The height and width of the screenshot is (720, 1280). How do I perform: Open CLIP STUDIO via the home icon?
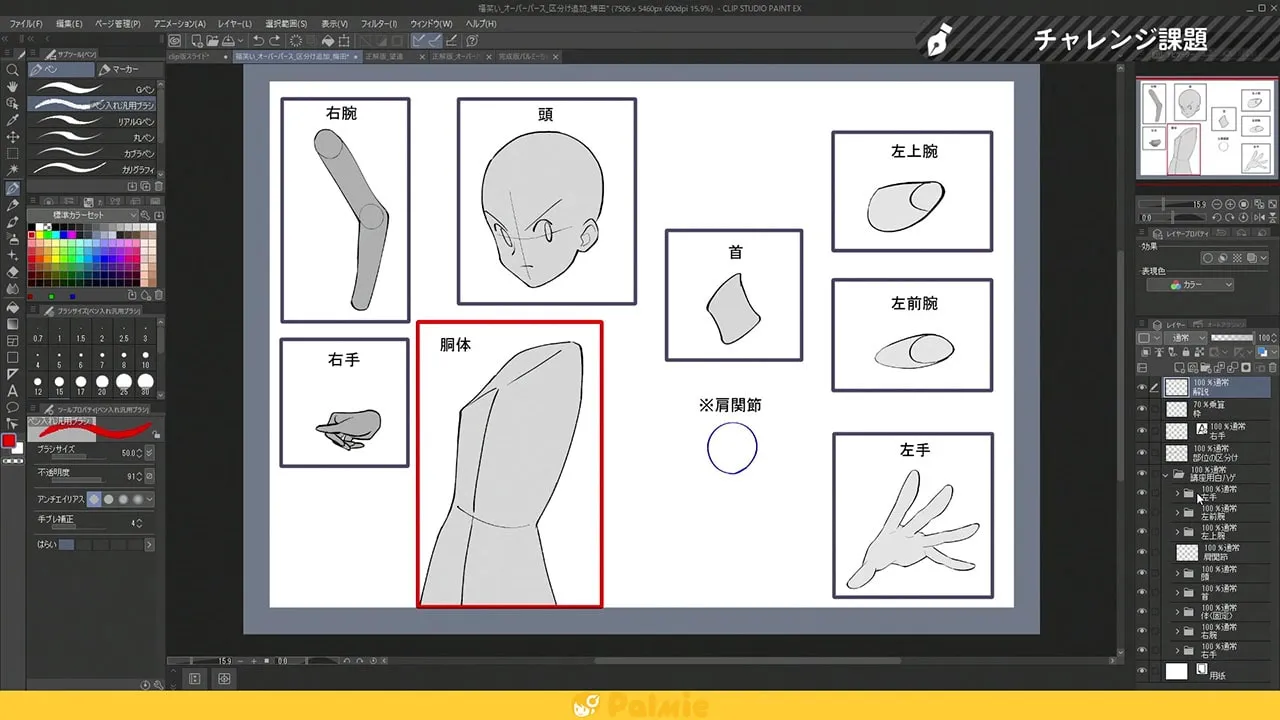[175, 41]
